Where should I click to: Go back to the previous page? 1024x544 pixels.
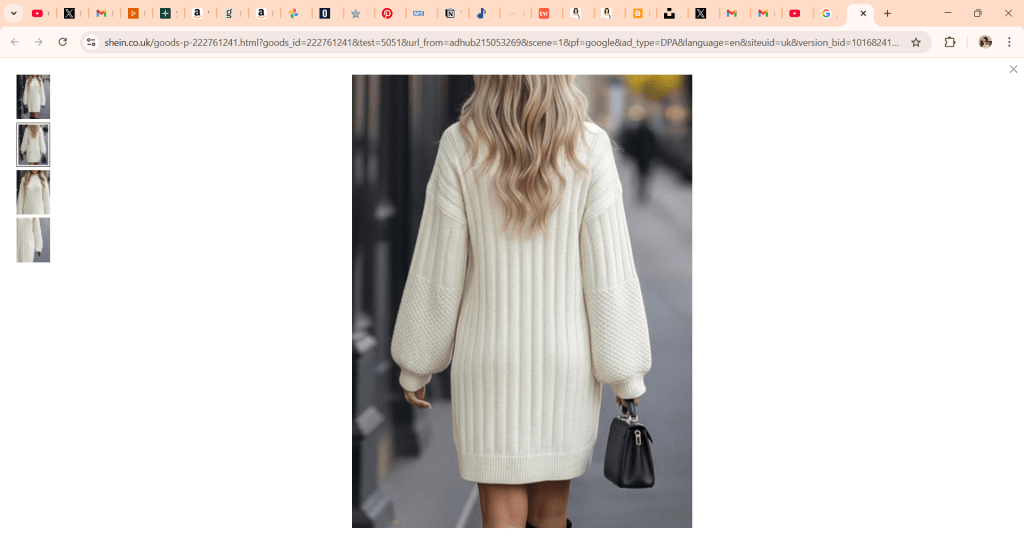(15, 42)
